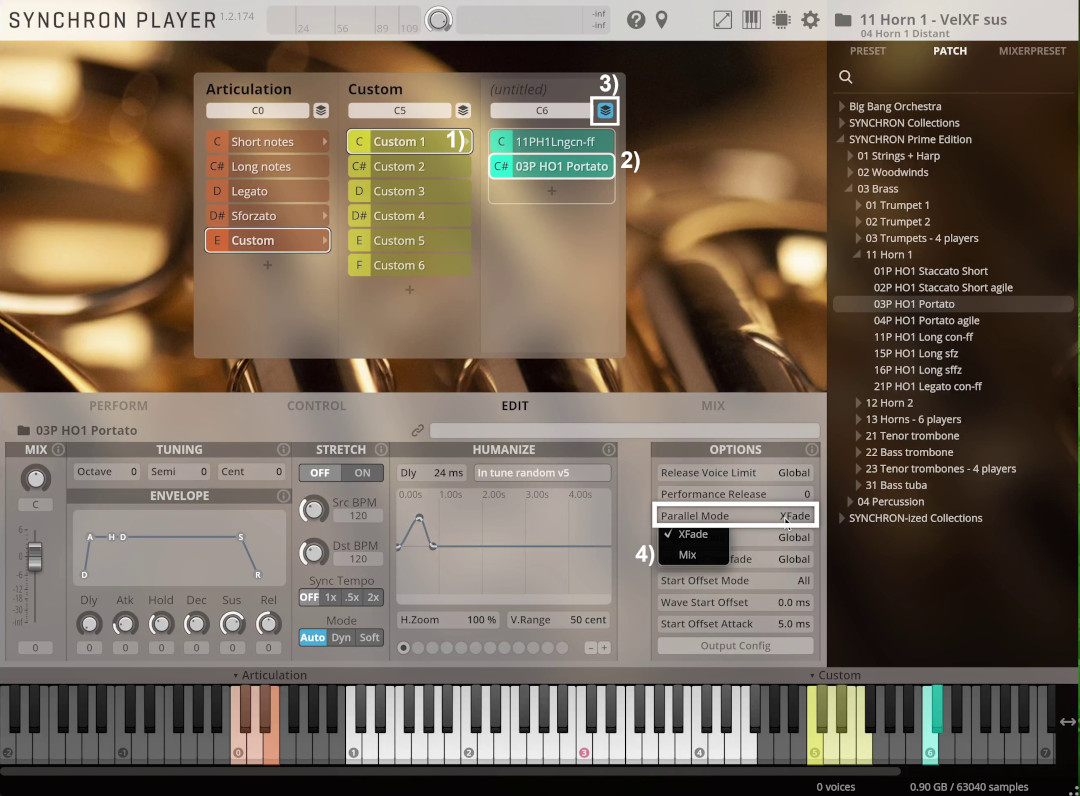Switch Stretch to OFF
1080x796 pixels.
(x=320, y=473)
